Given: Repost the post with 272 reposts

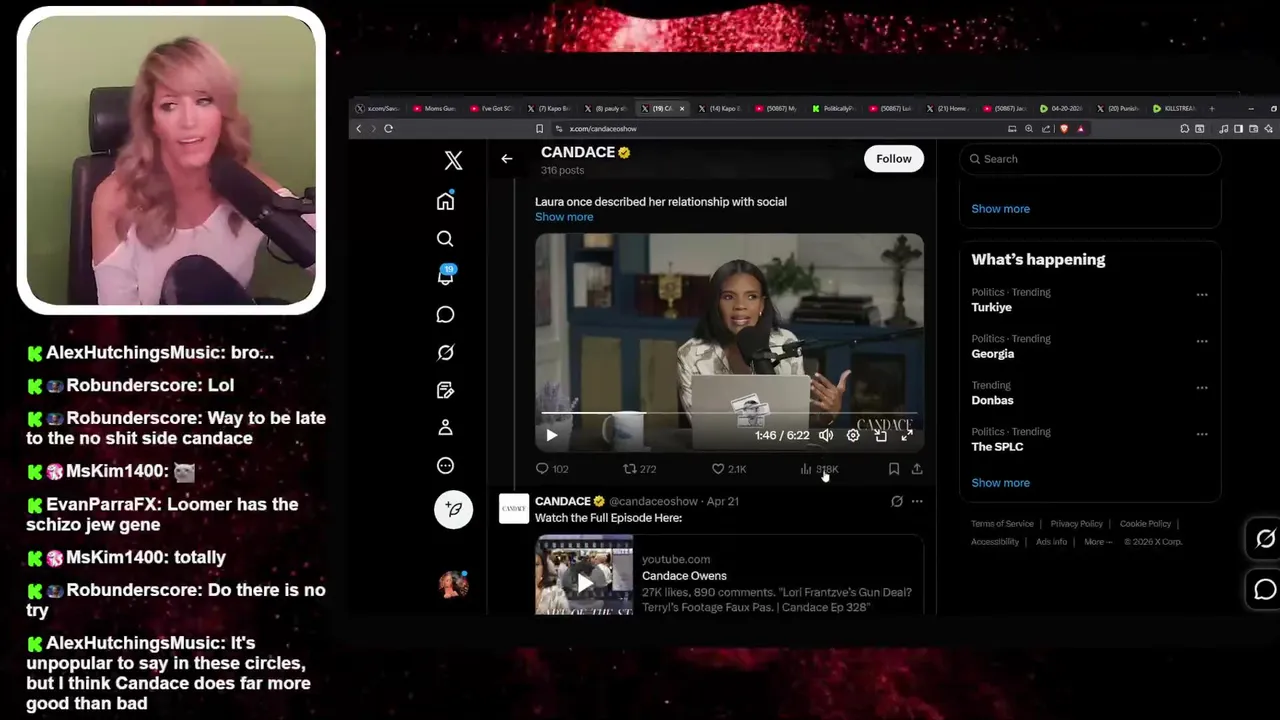Looking at the screenshot, I should point(639,469).
